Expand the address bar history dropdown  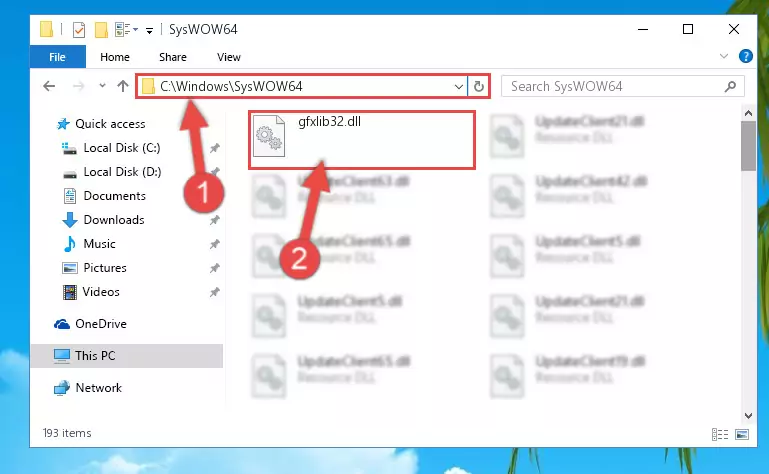click(x=459, y=87)
